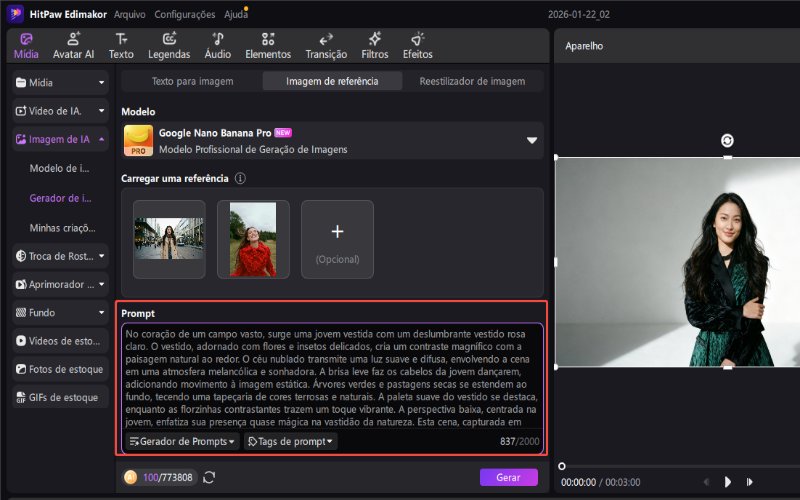The image size is (800, 500).
Task: Open the Filtros panel
Action: (x=374, y=46)
